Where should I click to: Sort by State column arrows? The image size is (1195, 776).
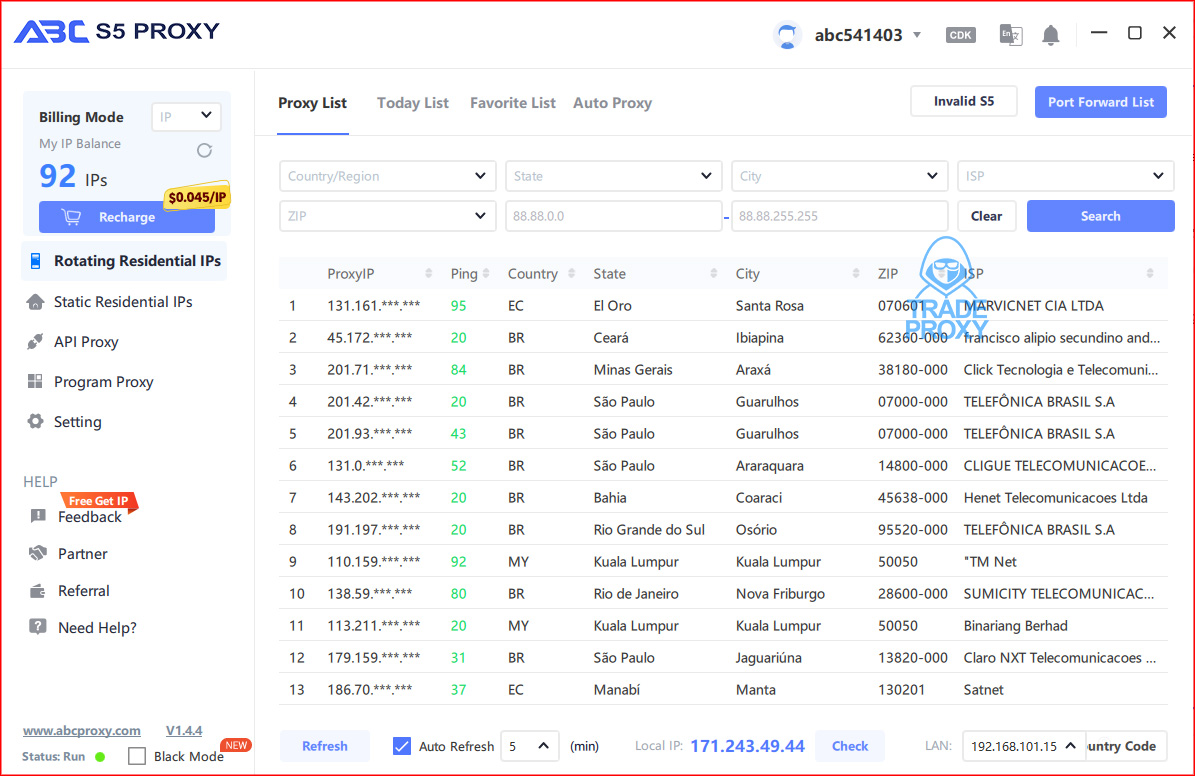point(713,274)
